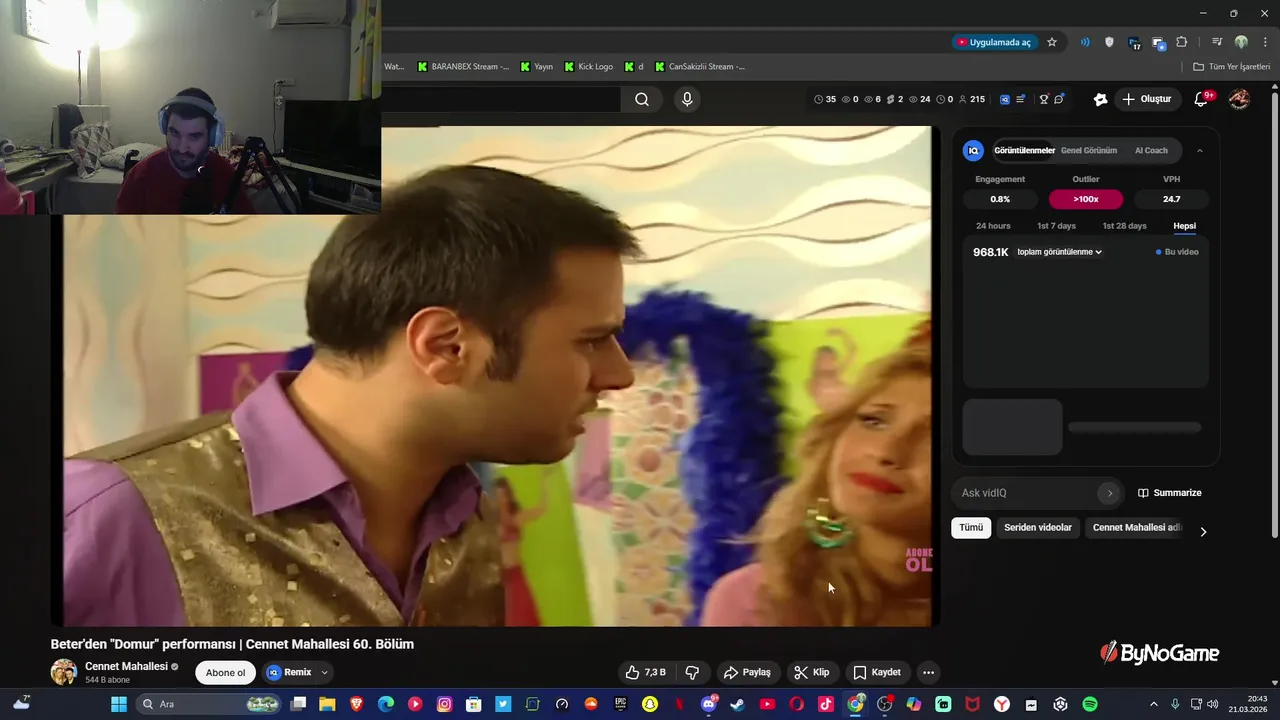Viewport: 1280px width, 720px height.
Task: Click the Ask vidIQ input field
Action: point(1026,493)
